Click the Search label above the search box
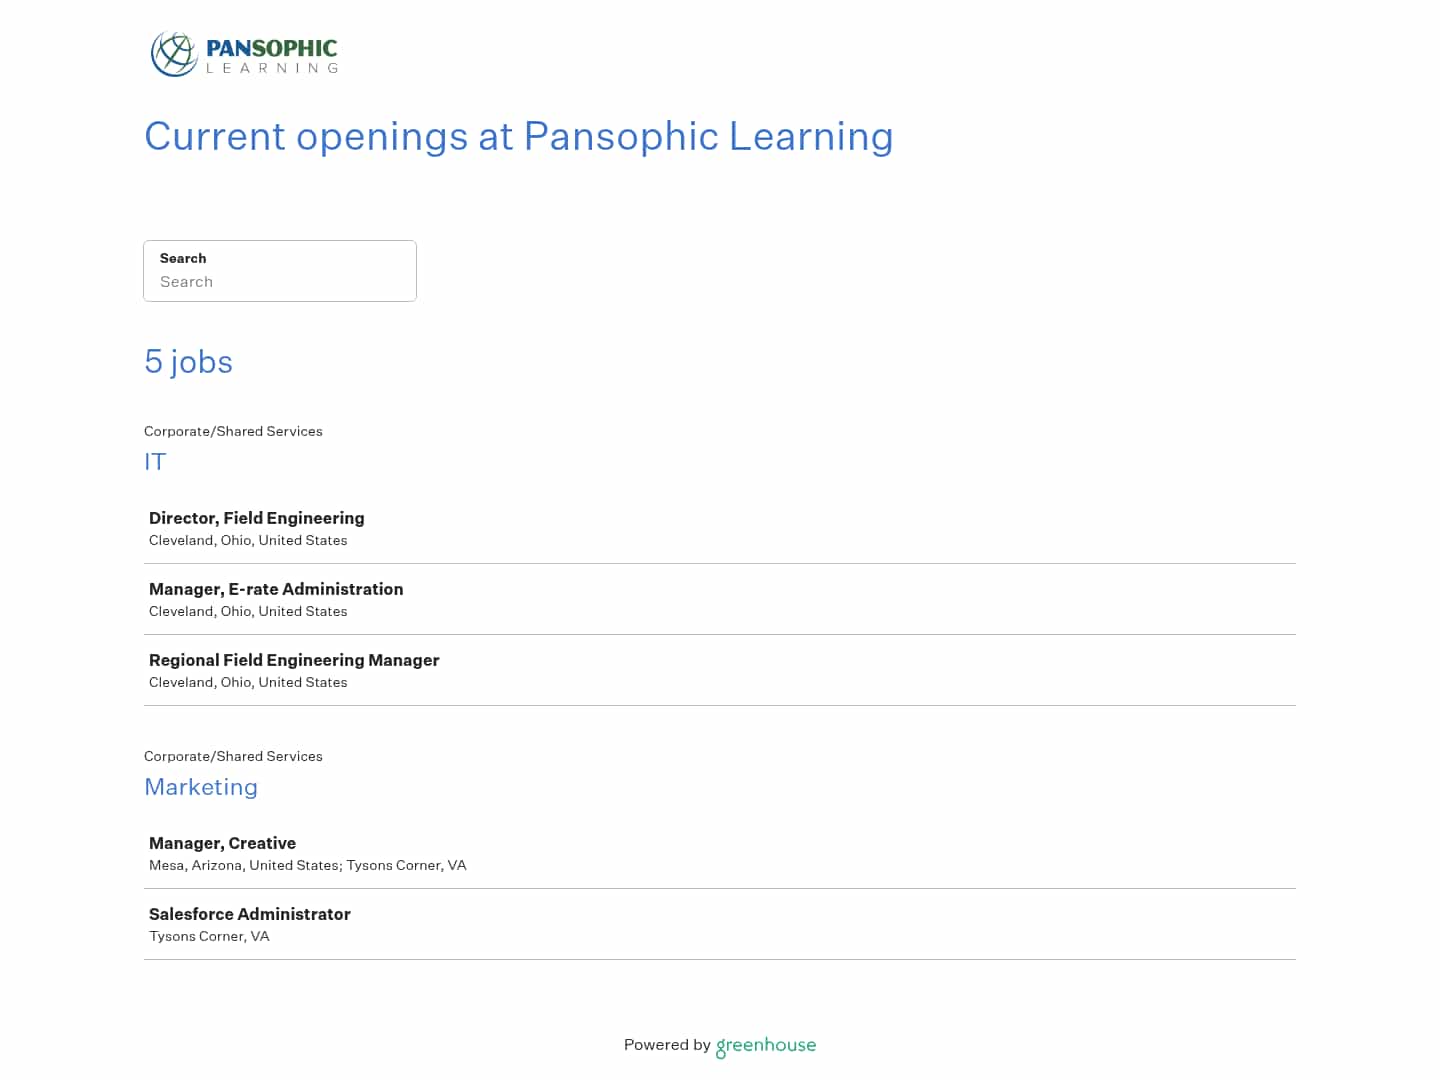The height and width of the screenshot is (1080, 1440). [x=183, y=258]
